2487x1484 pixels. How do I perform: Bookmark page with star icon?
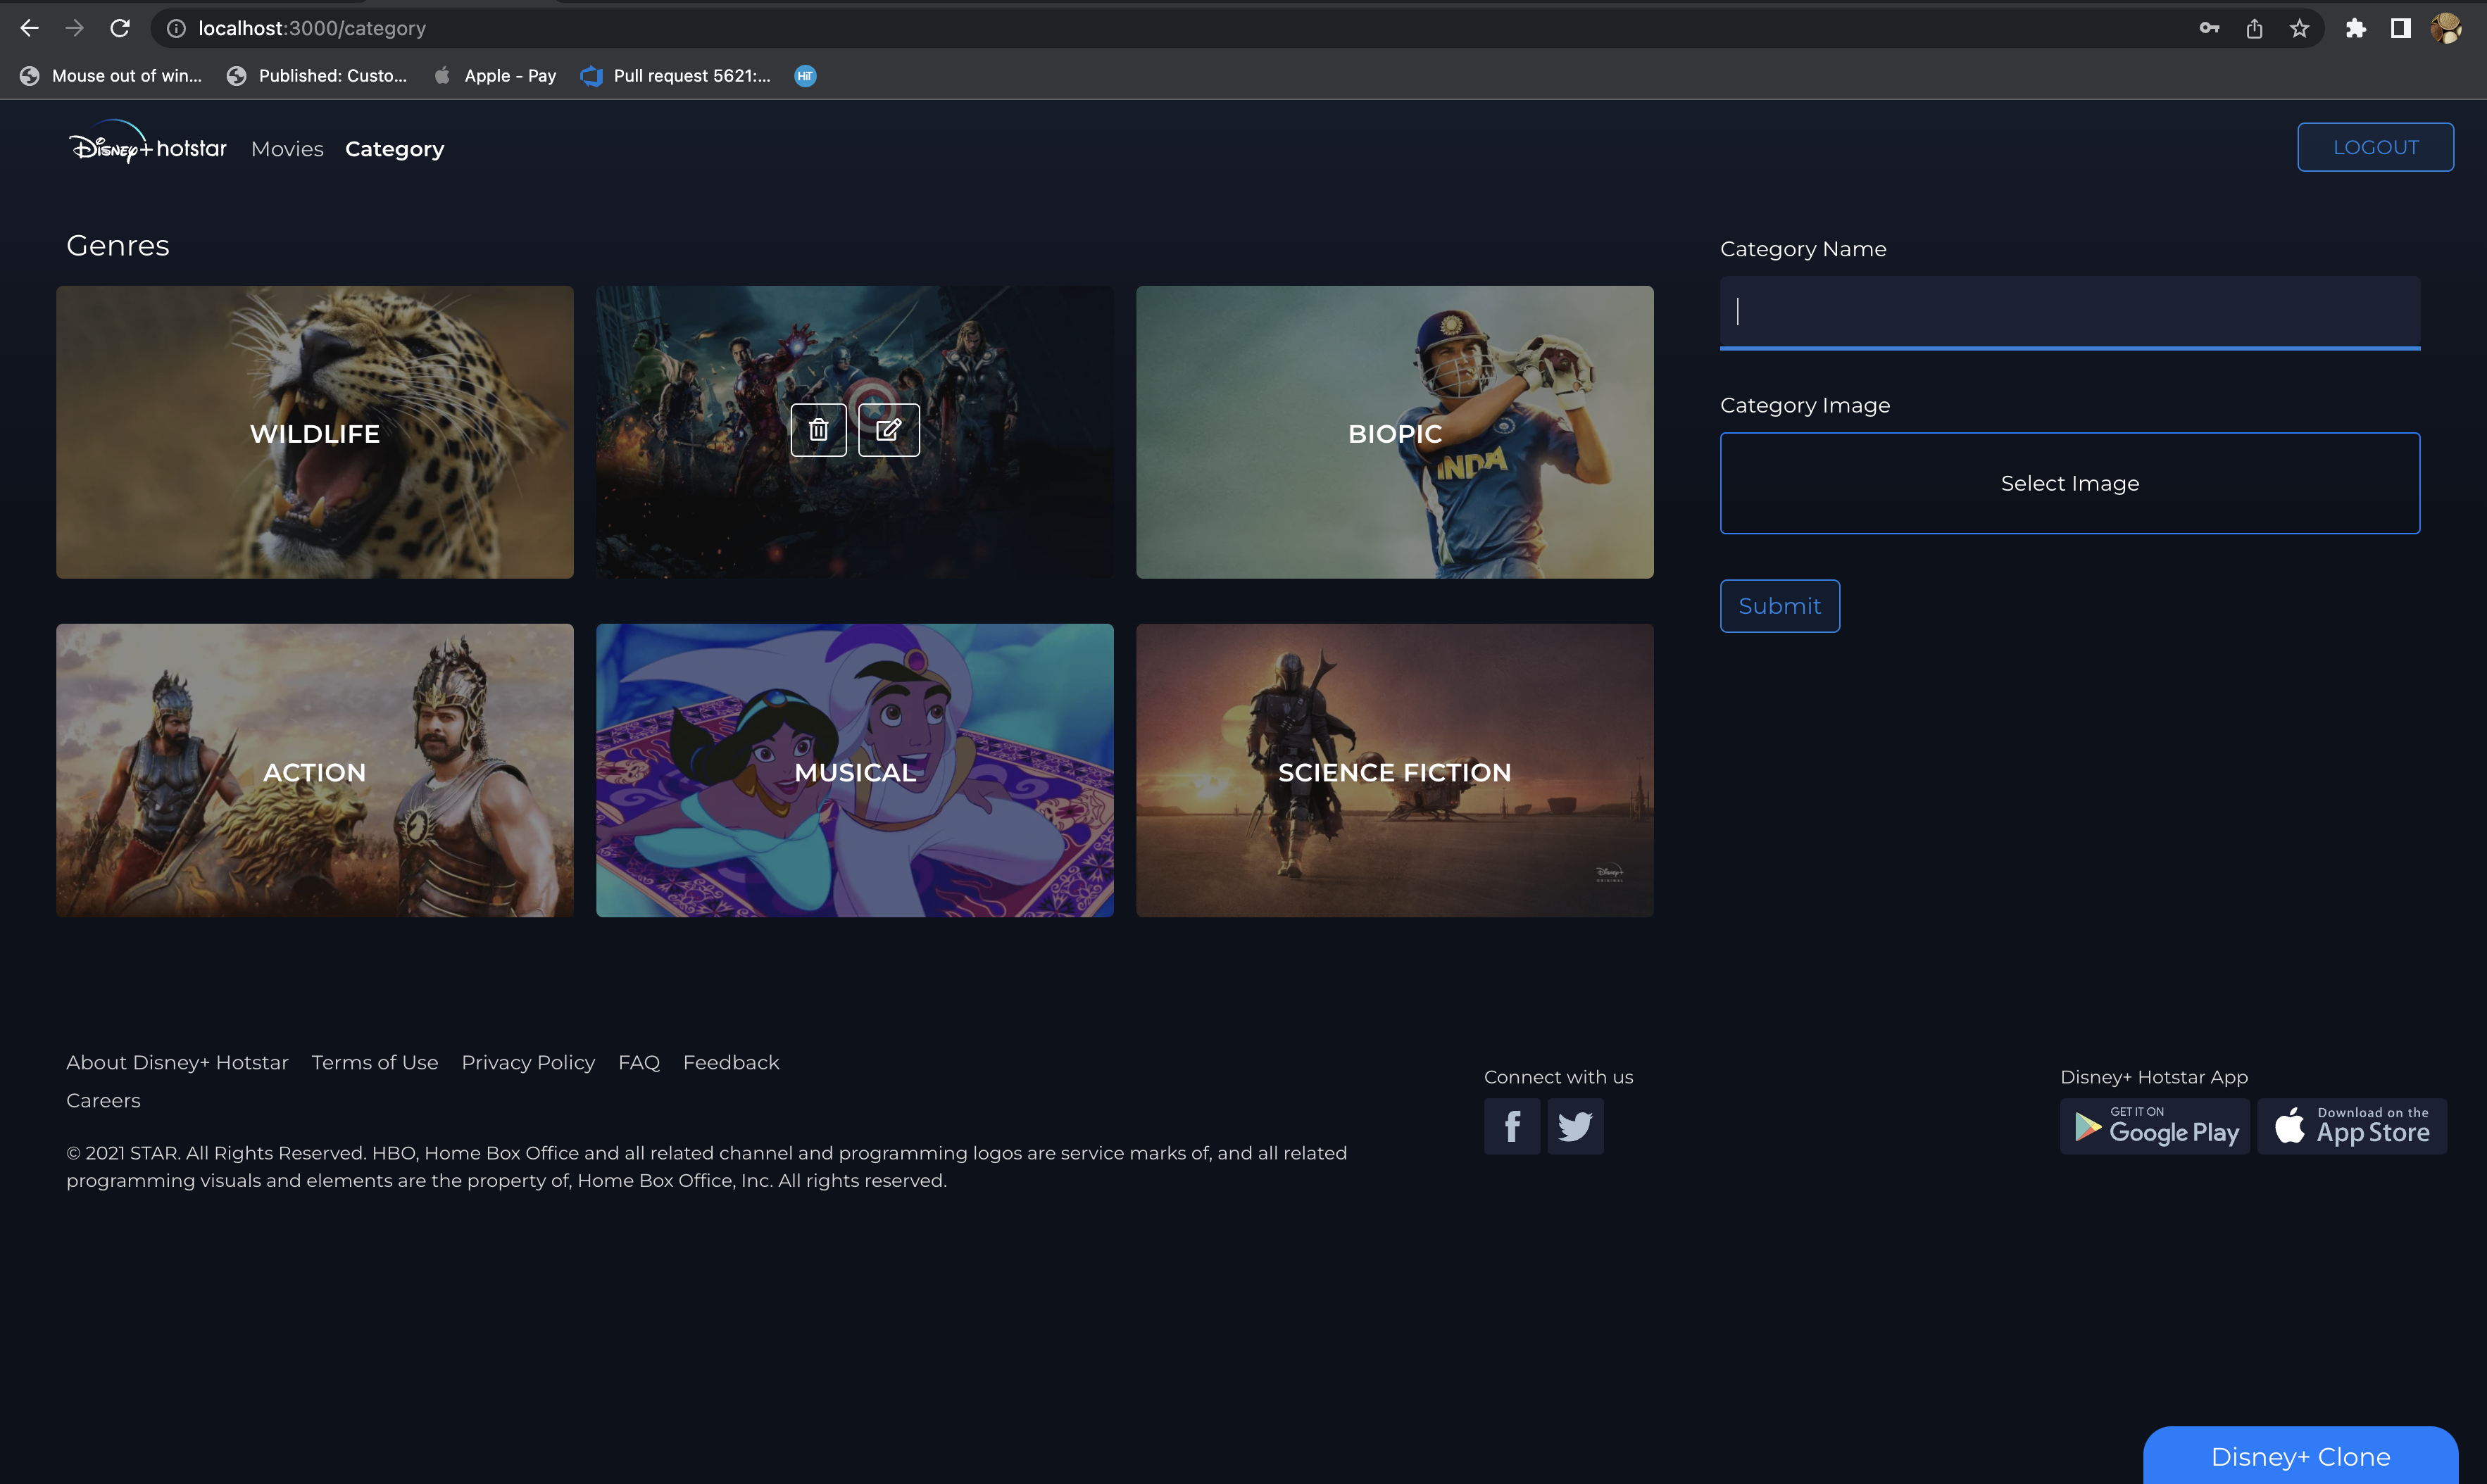2299,28
